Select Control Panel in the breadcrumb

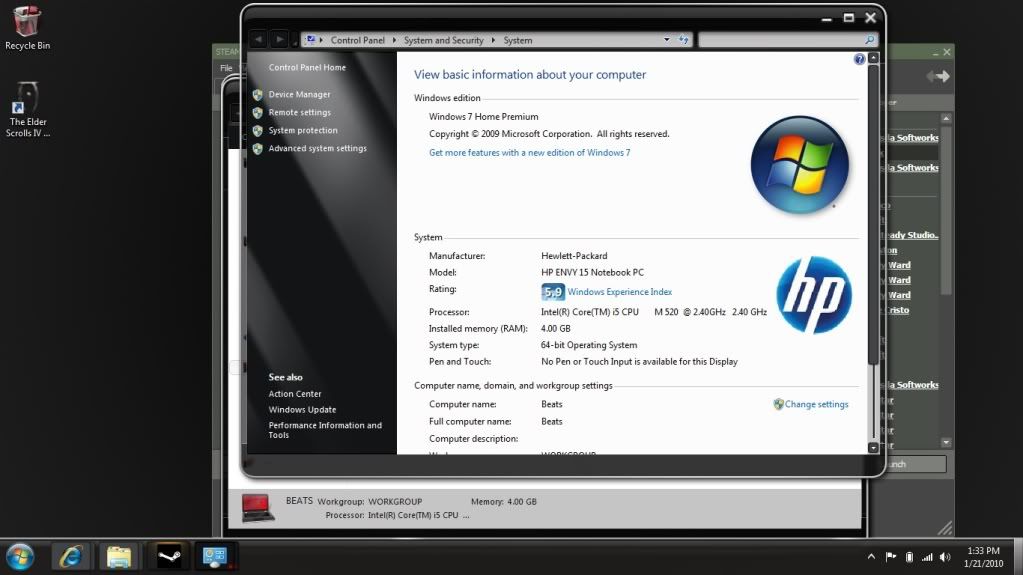click(358, 40)
